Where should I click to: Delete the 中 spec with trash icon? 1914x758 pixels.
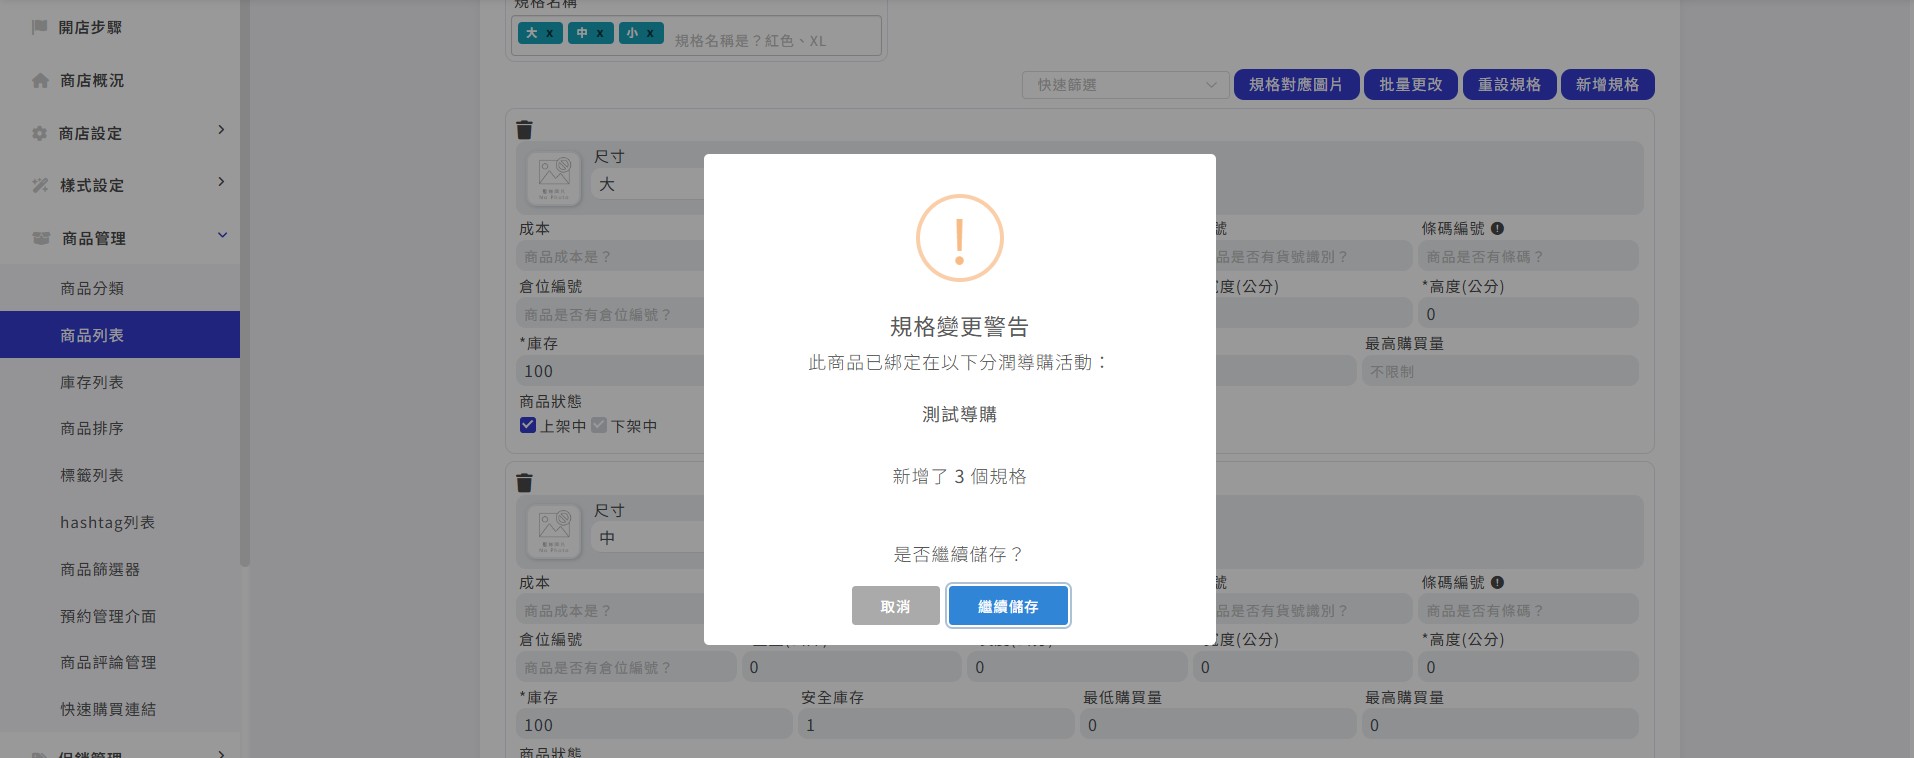(524, 483)
